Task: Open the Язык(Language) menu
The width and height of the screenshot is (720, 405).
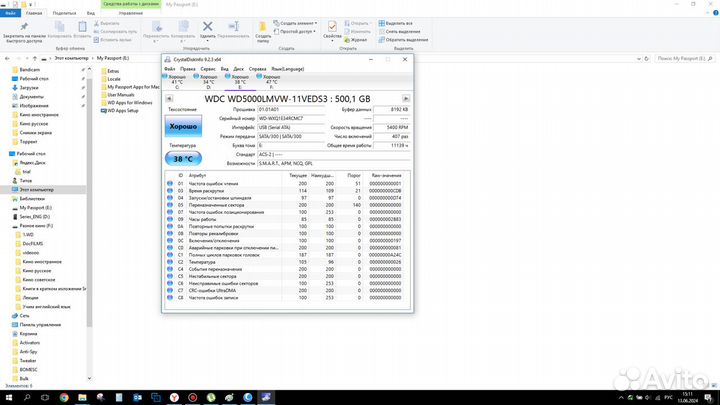Action: [x=287, y=69]
